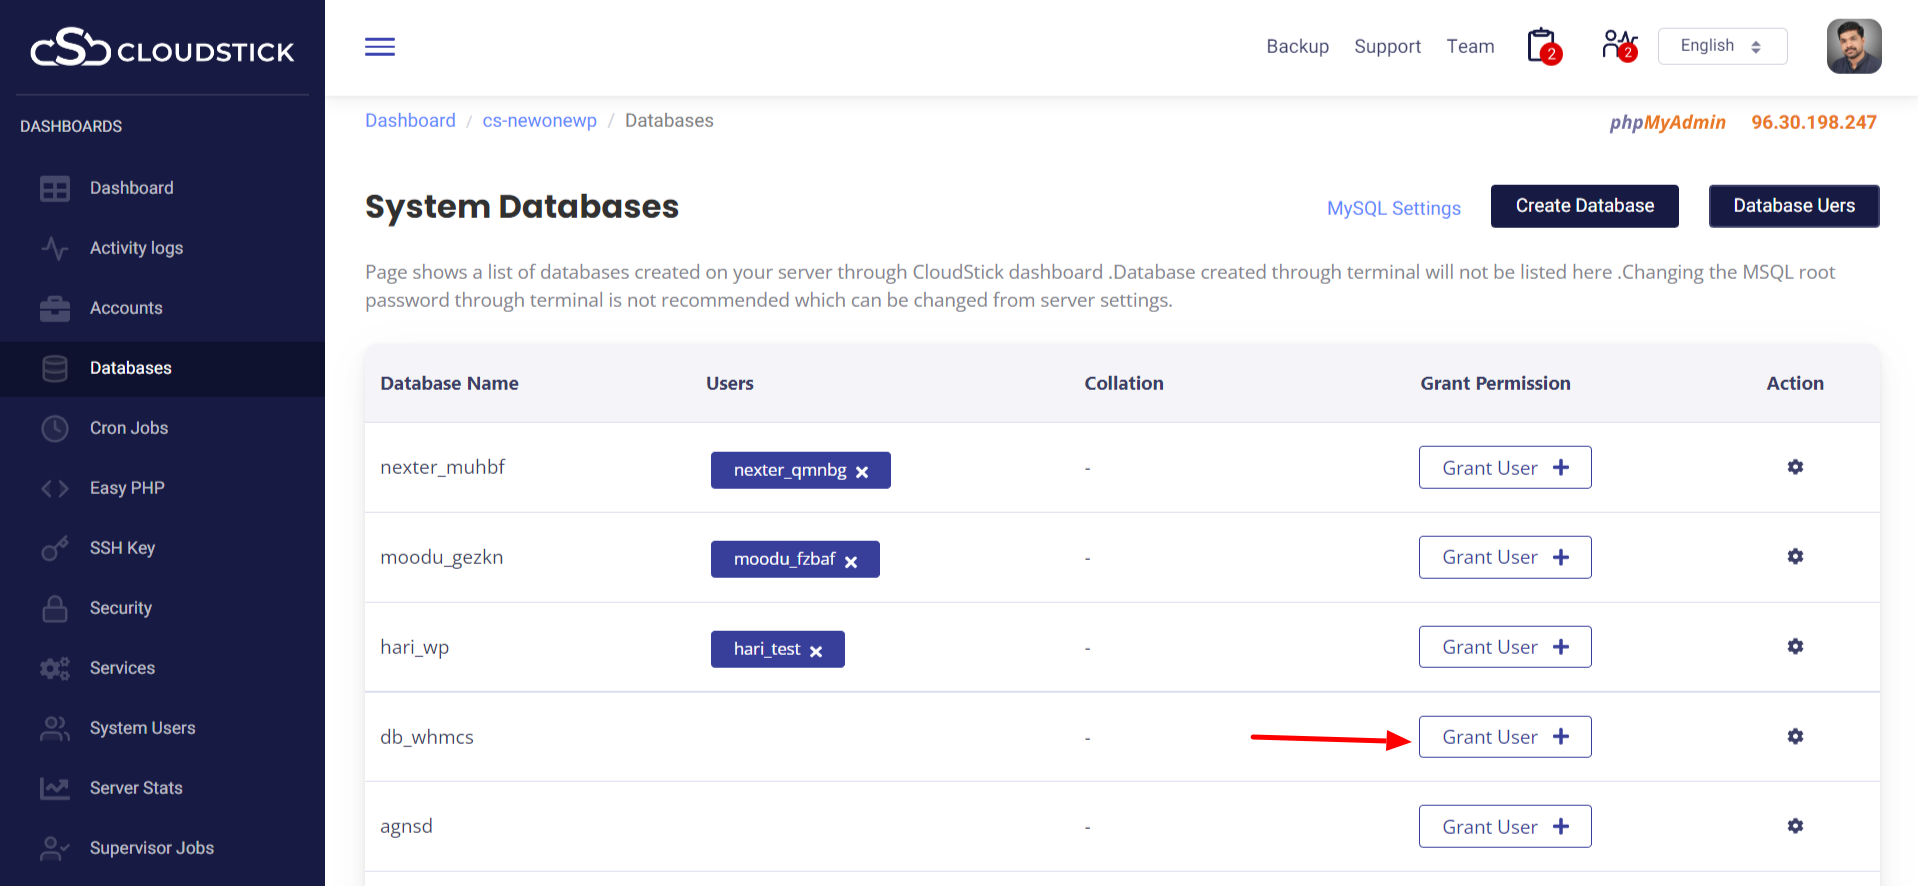
Task: Remove user nexter_qmnbg from database
Action: (x=862, y=472)
